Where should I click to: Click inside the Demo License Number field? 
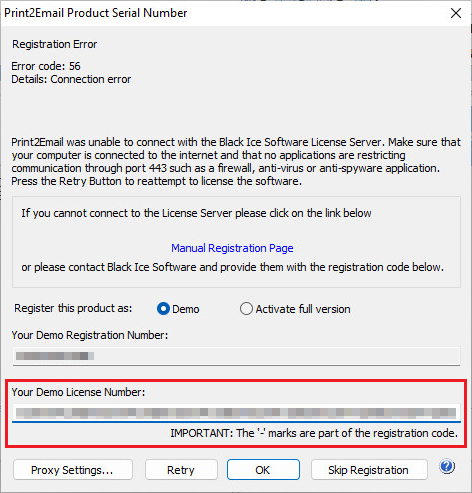pyautogui.click(x=236, y=413)
